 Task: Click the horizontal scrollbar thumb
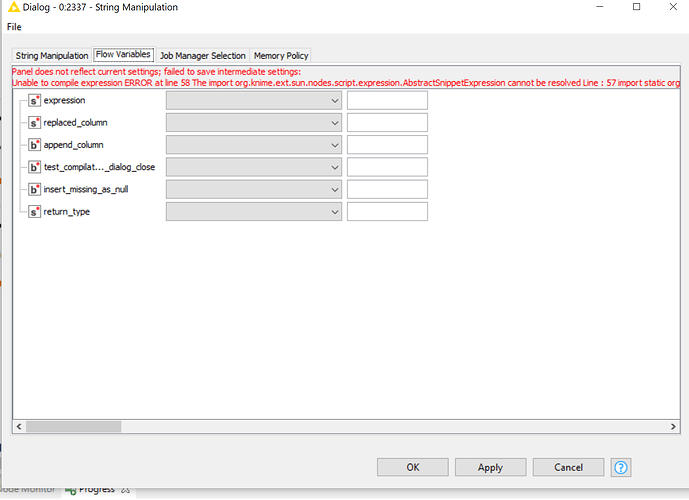73,427
